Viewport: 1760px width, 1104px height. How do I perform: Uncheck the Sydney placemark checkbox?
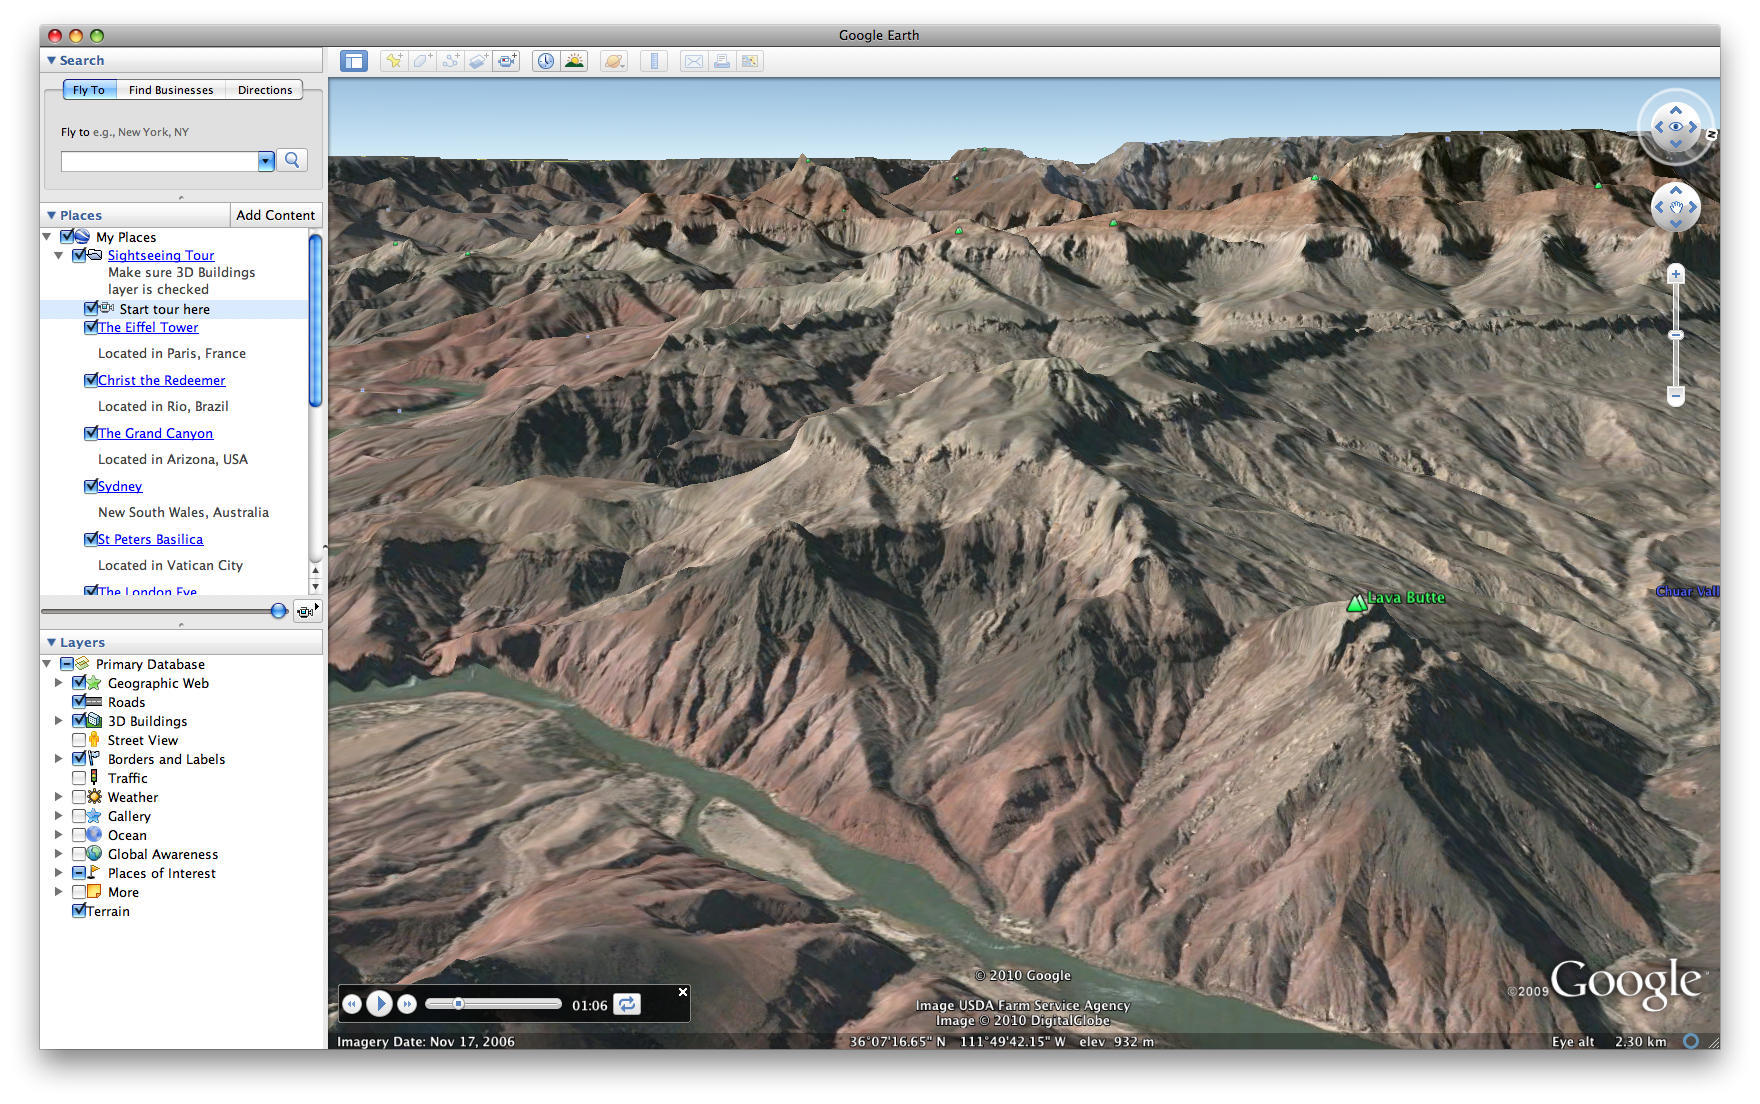[x=91, y=486]
